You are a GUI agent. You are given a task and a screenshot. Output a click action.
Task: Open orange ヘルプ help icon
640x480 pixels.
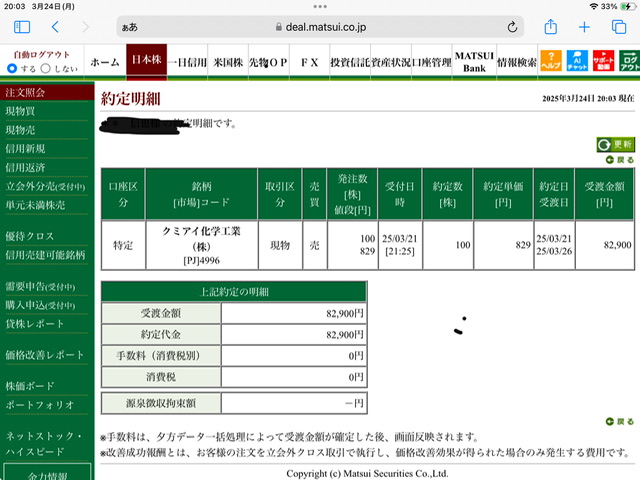coord(551,60)
